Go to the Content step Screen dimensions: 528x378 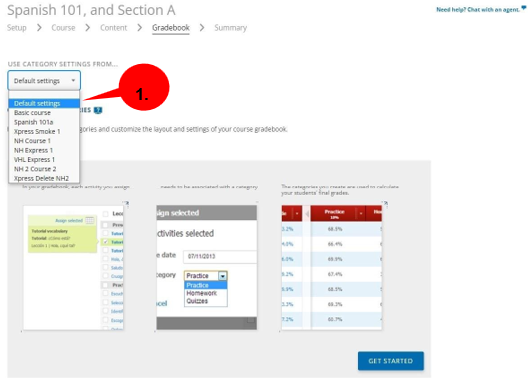113,28
